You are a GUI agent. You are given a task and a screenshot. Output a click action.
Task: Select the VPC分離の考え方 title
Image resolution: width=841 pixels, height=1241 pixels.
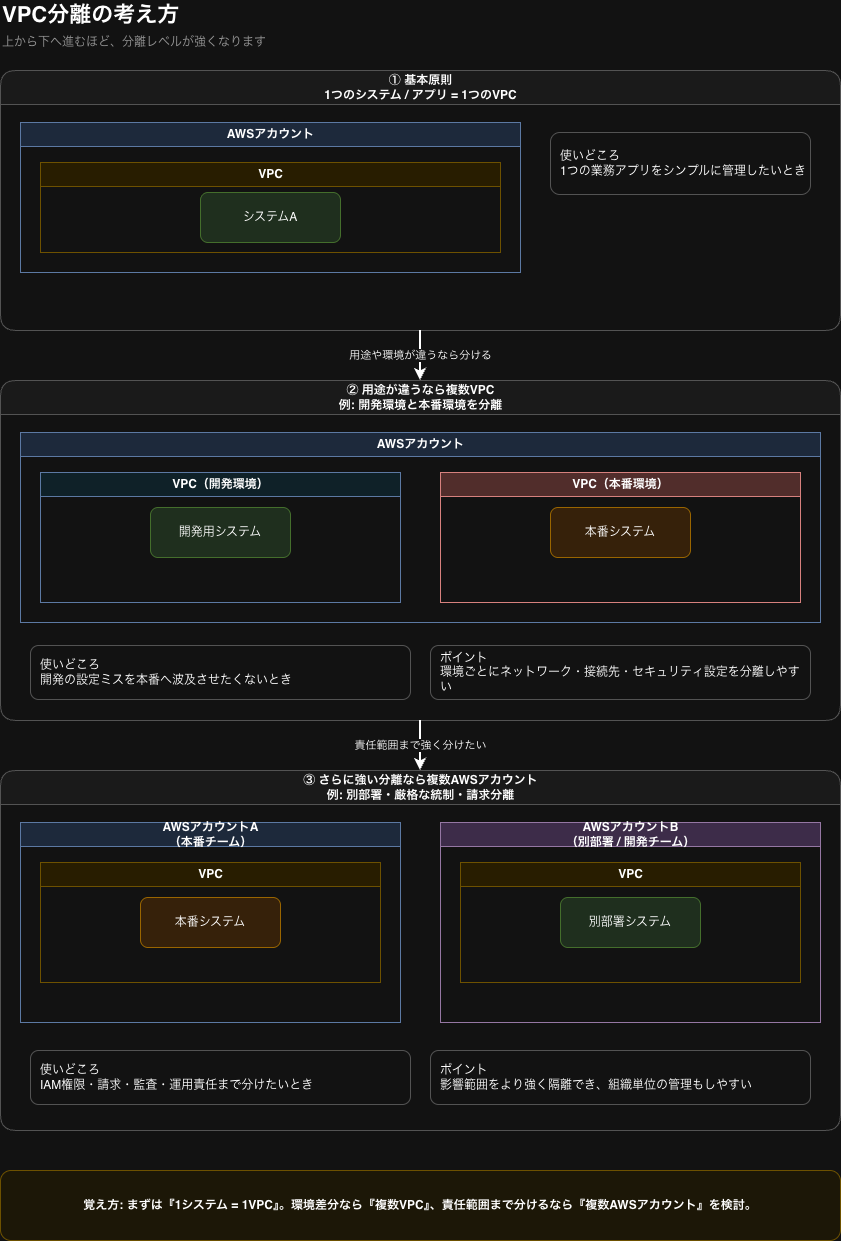tap(100, 15)
